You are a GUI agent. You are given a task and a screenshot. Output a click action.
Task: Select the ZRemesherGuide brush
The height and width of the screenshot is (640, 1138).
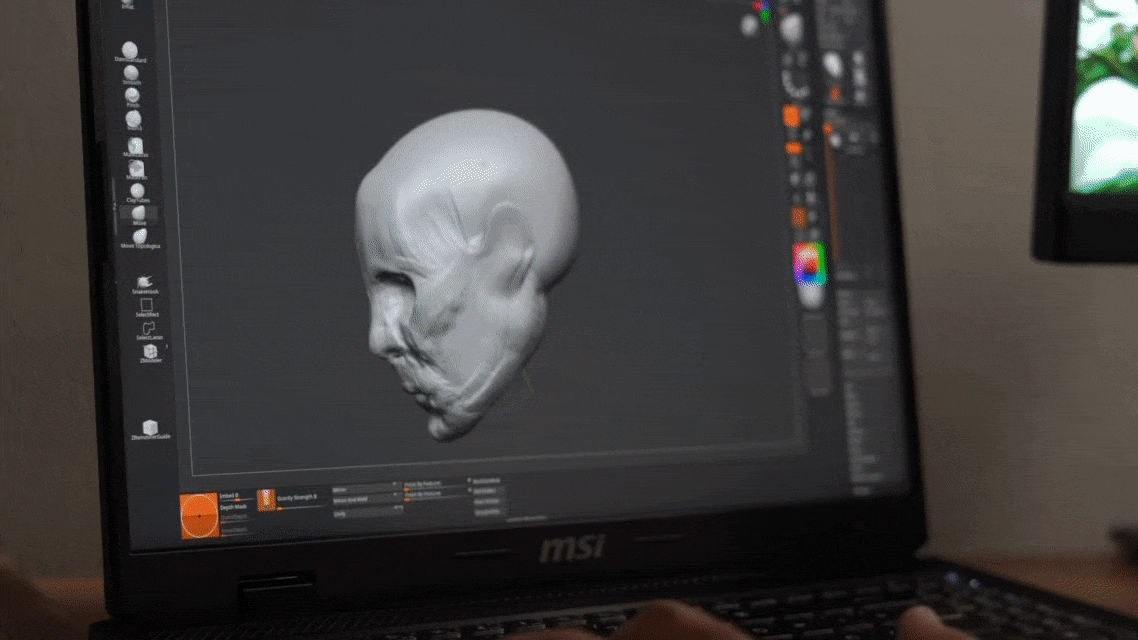[150, 430]
